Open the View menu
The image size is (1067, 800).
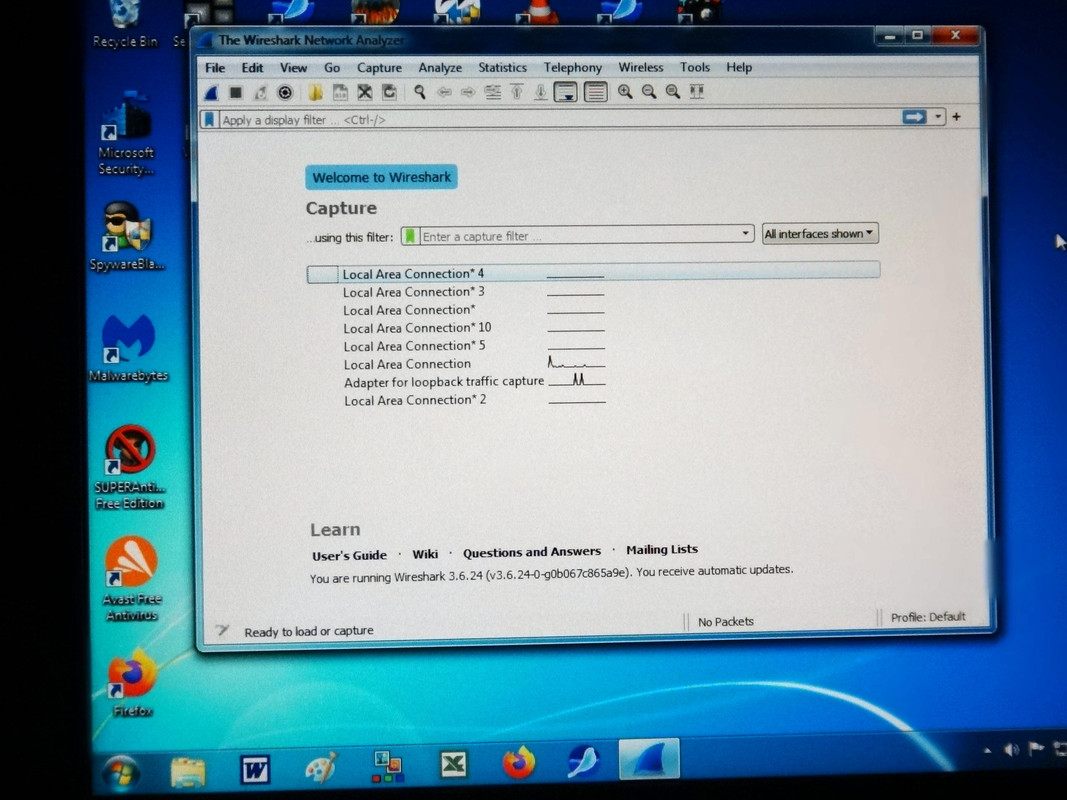(293, 68)
